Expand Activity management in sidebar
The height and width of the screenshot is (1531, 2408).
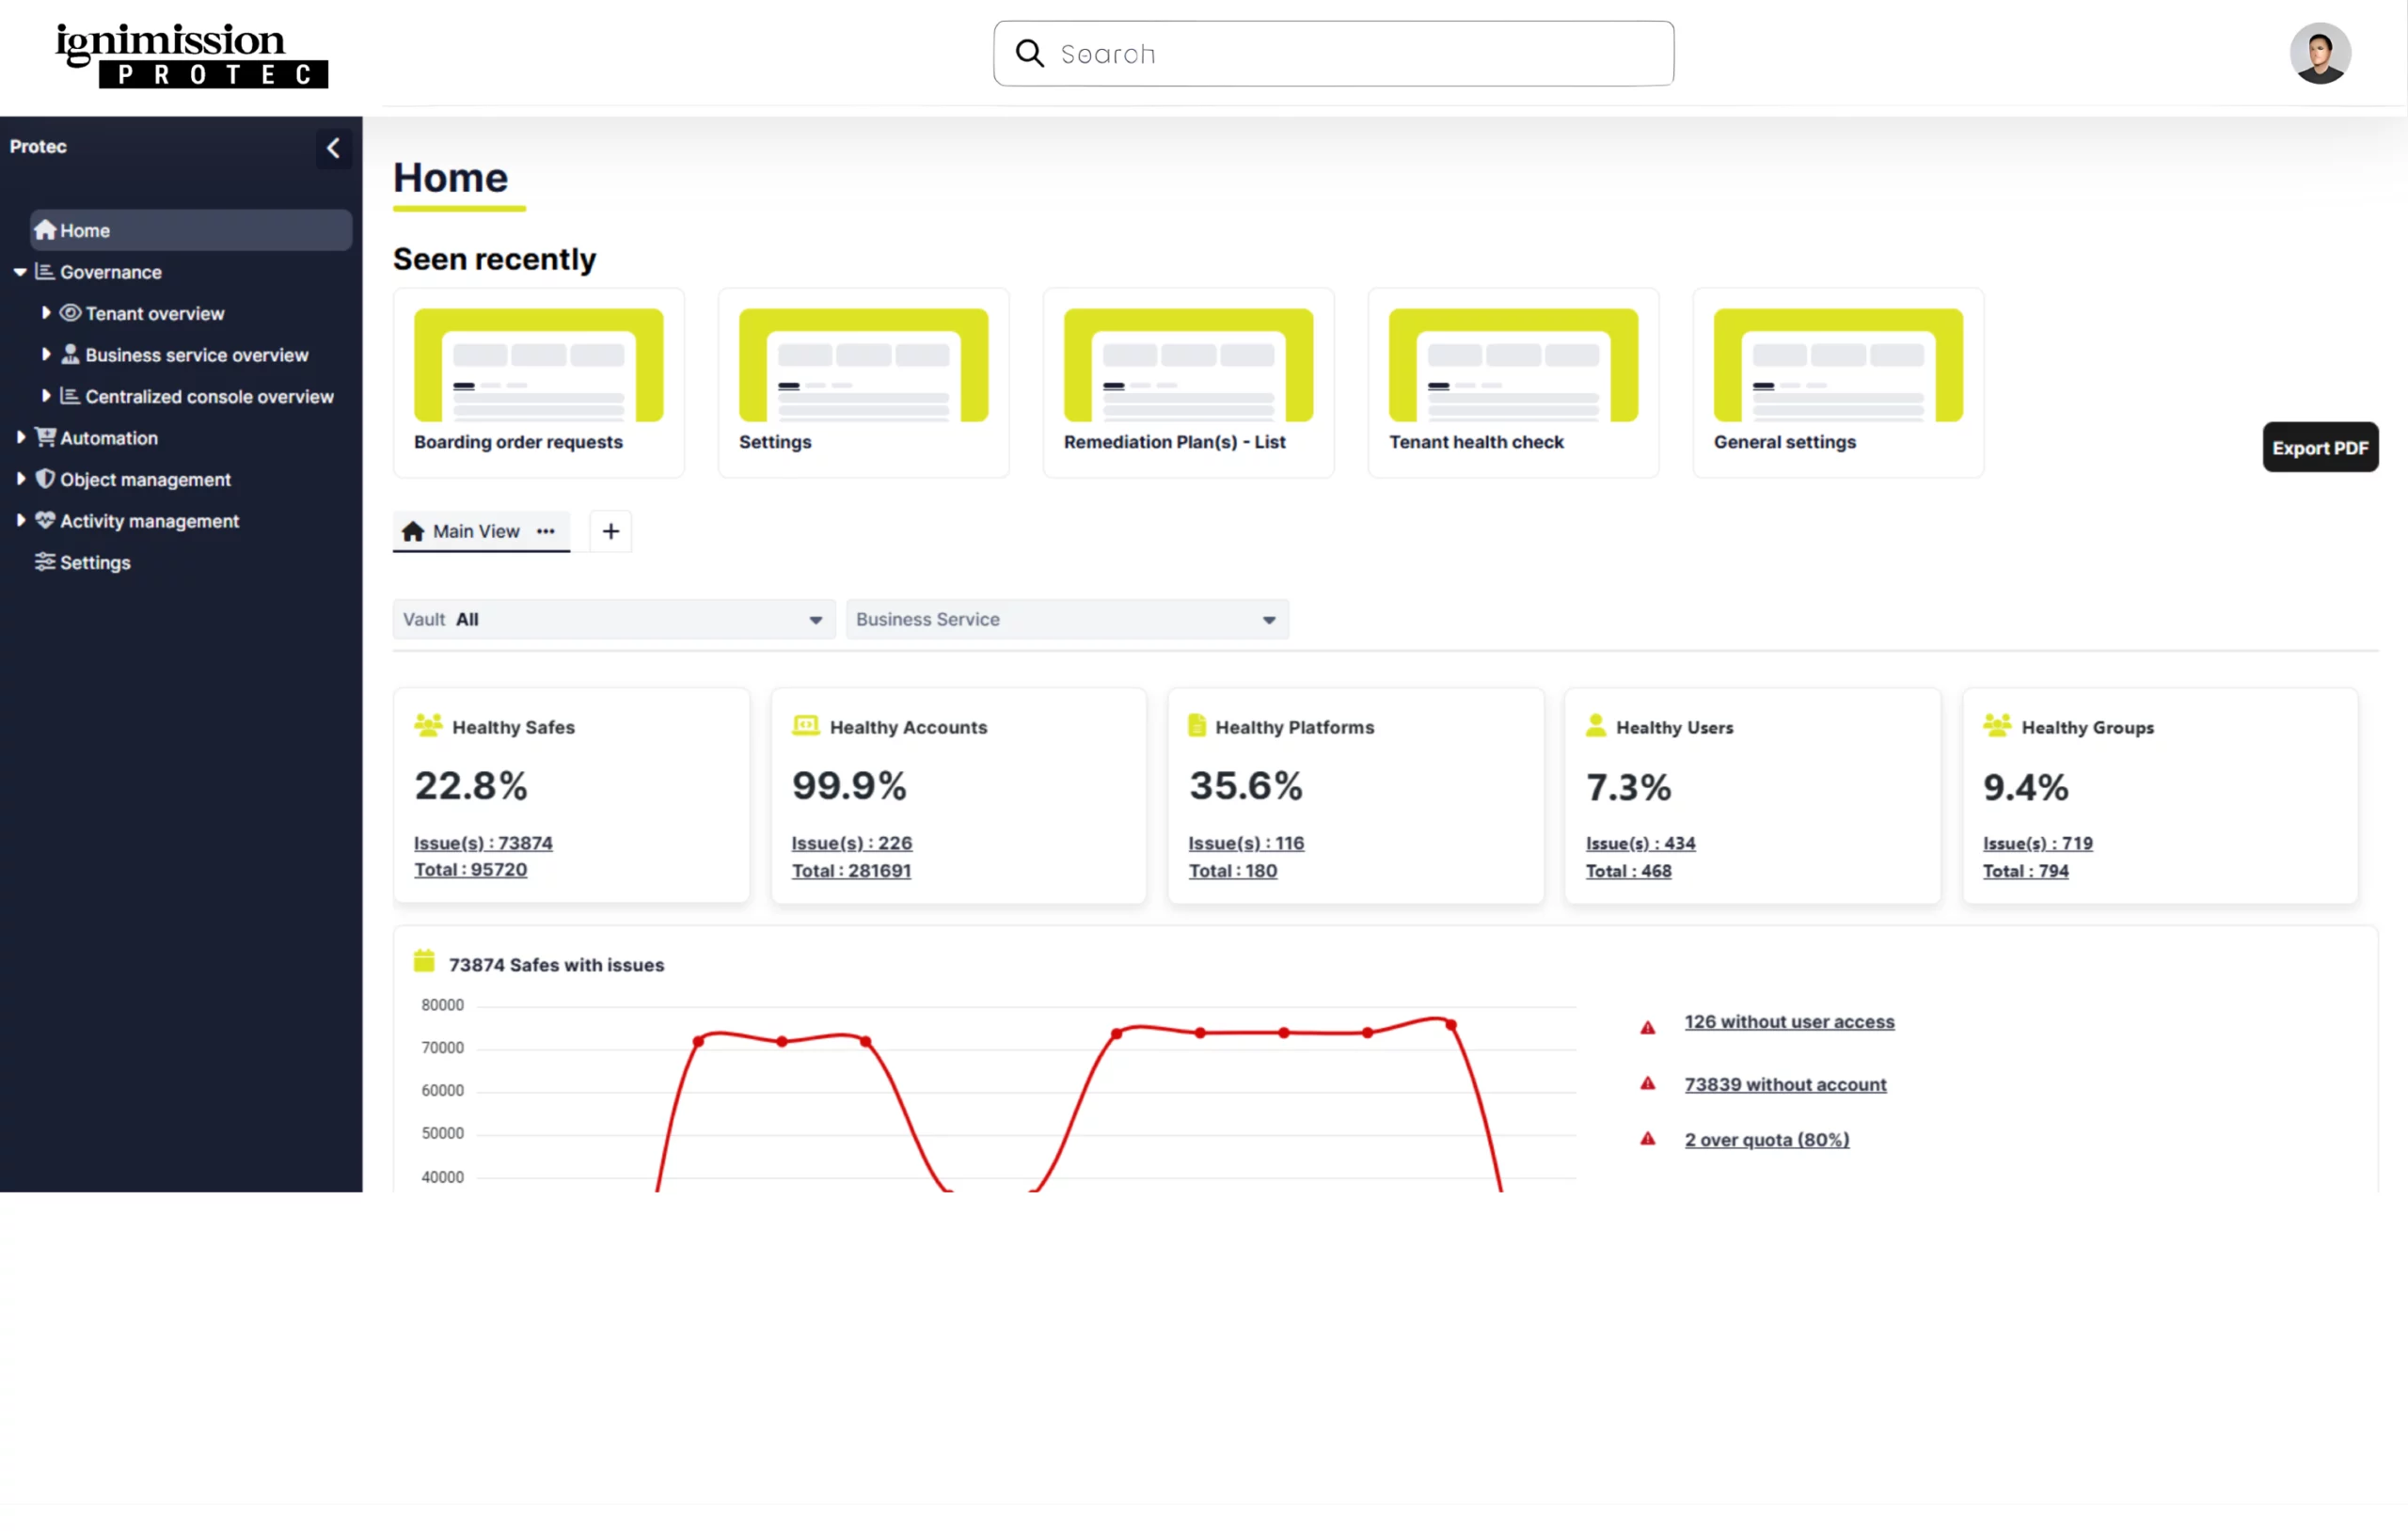coord(20,521)
